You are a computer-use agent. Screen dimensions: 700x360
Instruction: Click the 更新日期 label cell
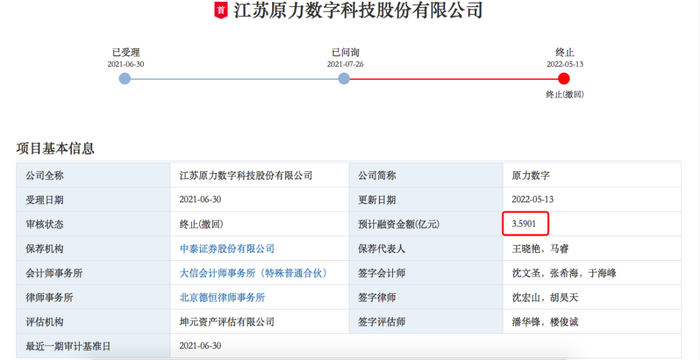426,200
